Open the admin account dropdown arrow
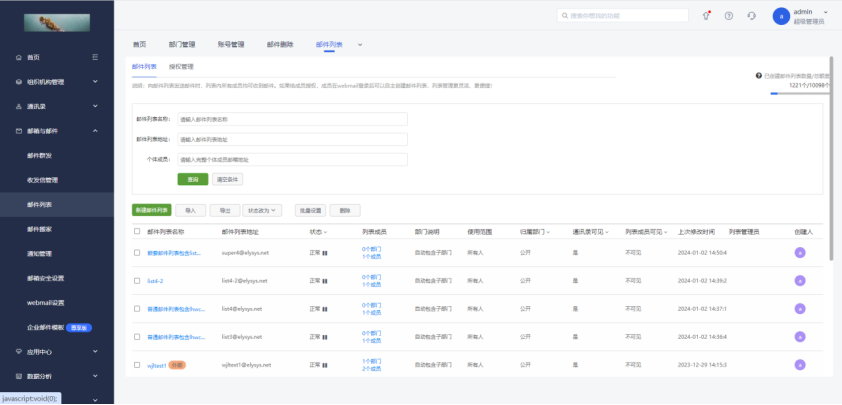Screen dimensions: 842x405 coord(826,11)
